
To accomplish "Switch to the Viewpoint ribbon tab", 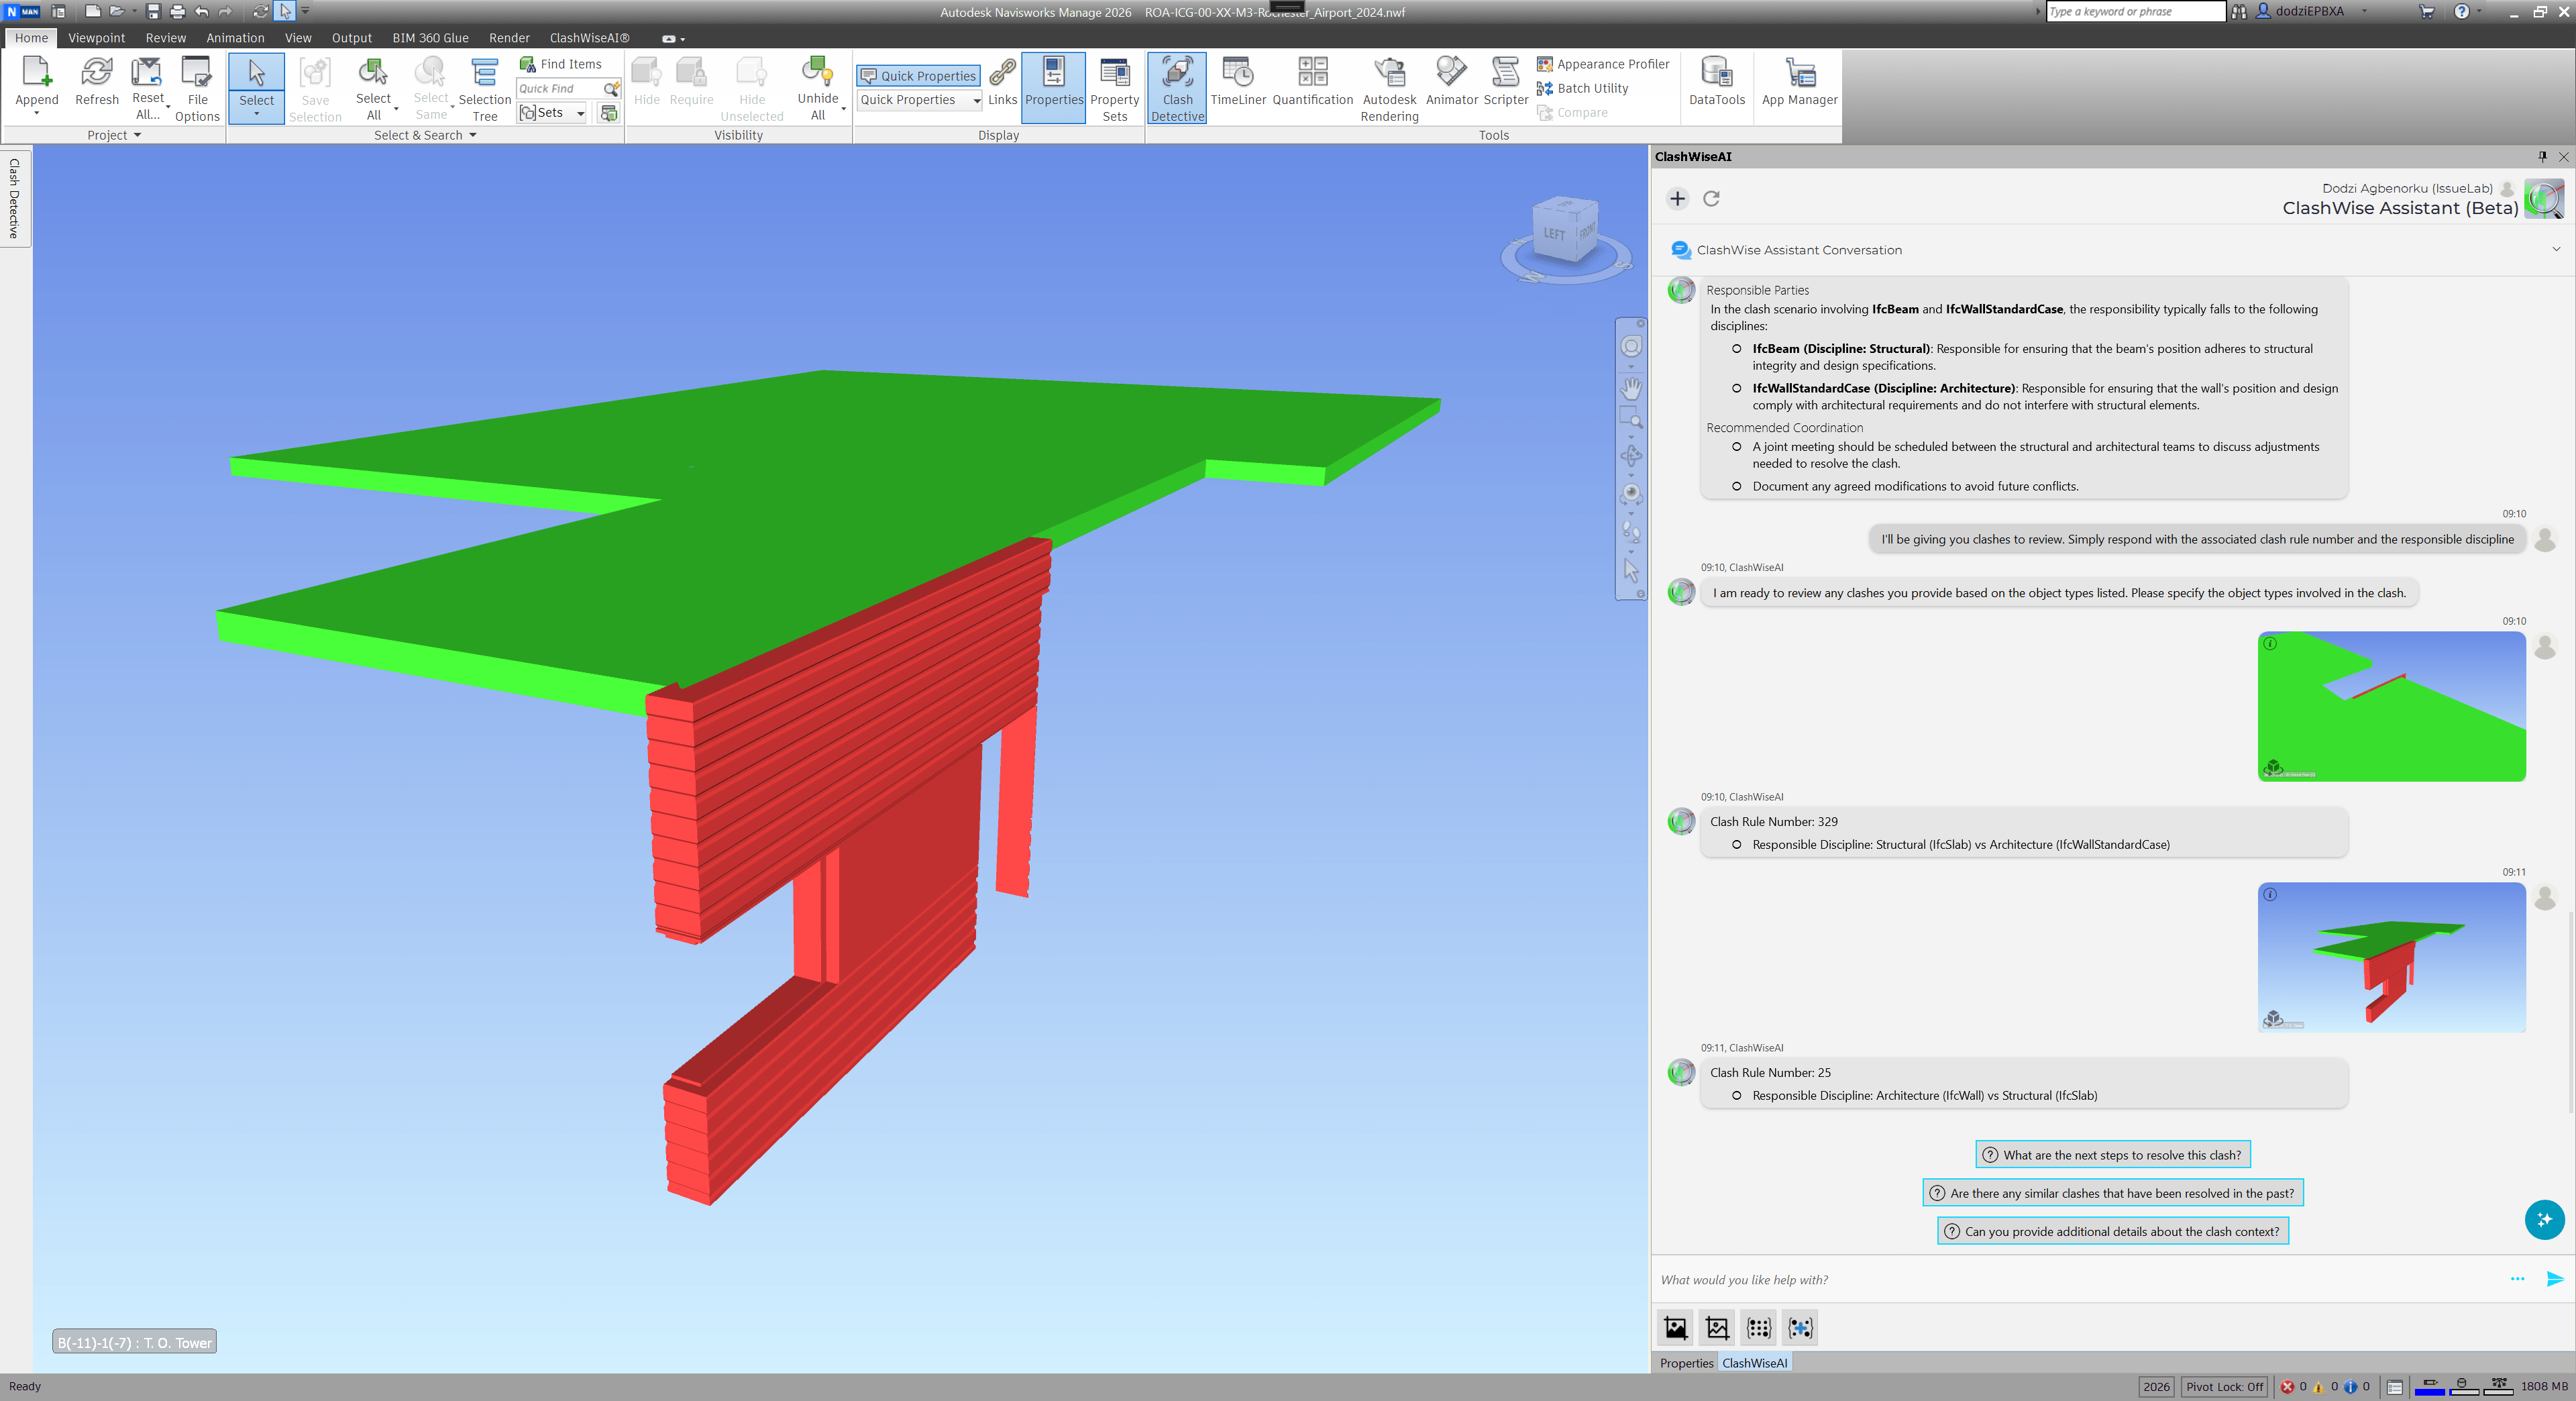I will pyautogui.click(x=96, y=38).
